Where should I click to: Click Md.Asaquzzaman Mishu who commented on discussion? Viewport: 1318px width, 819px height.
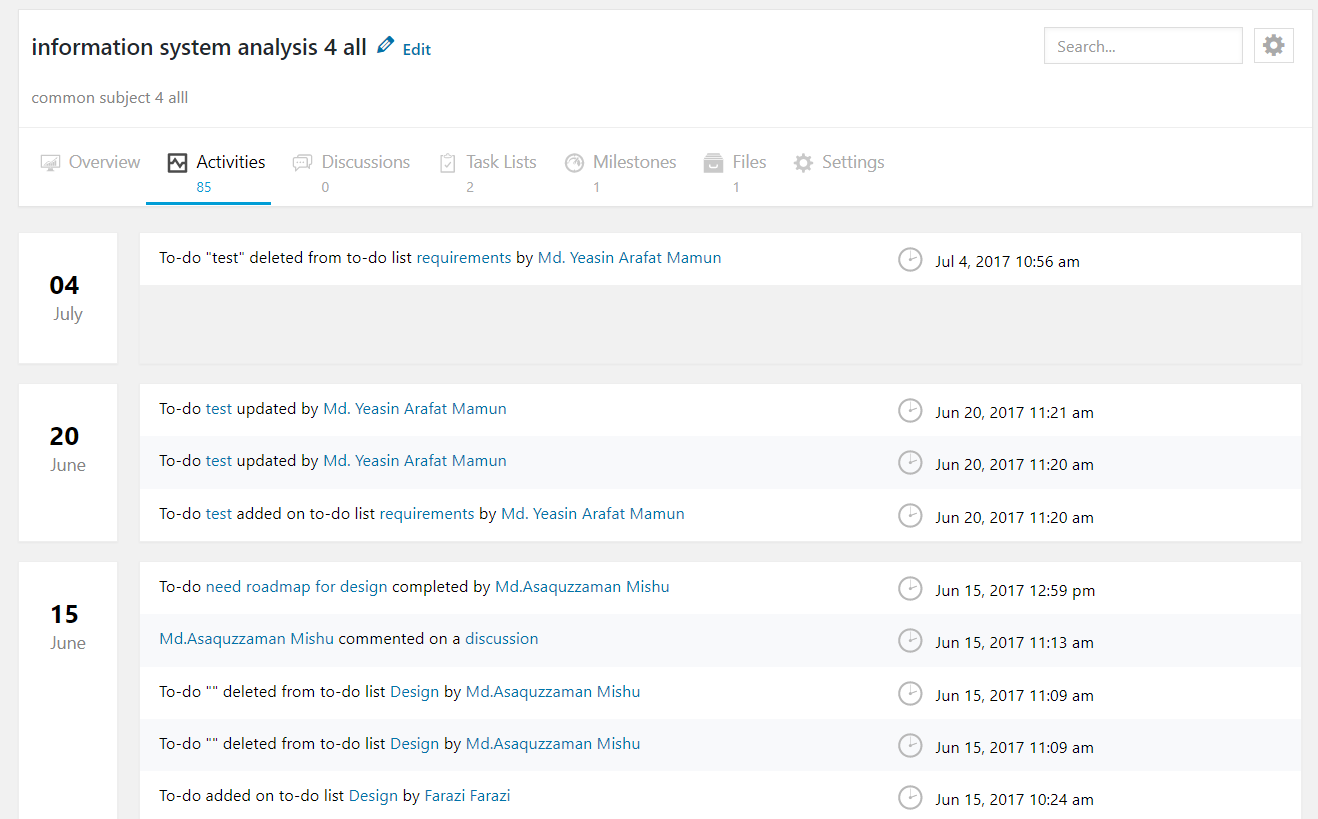click(x=247, y=639)
